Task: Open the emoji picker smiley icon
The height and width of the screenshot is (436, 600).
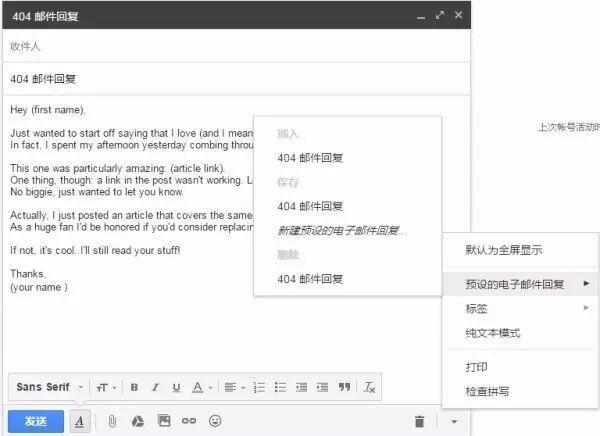Action: [x=215, y=421]
